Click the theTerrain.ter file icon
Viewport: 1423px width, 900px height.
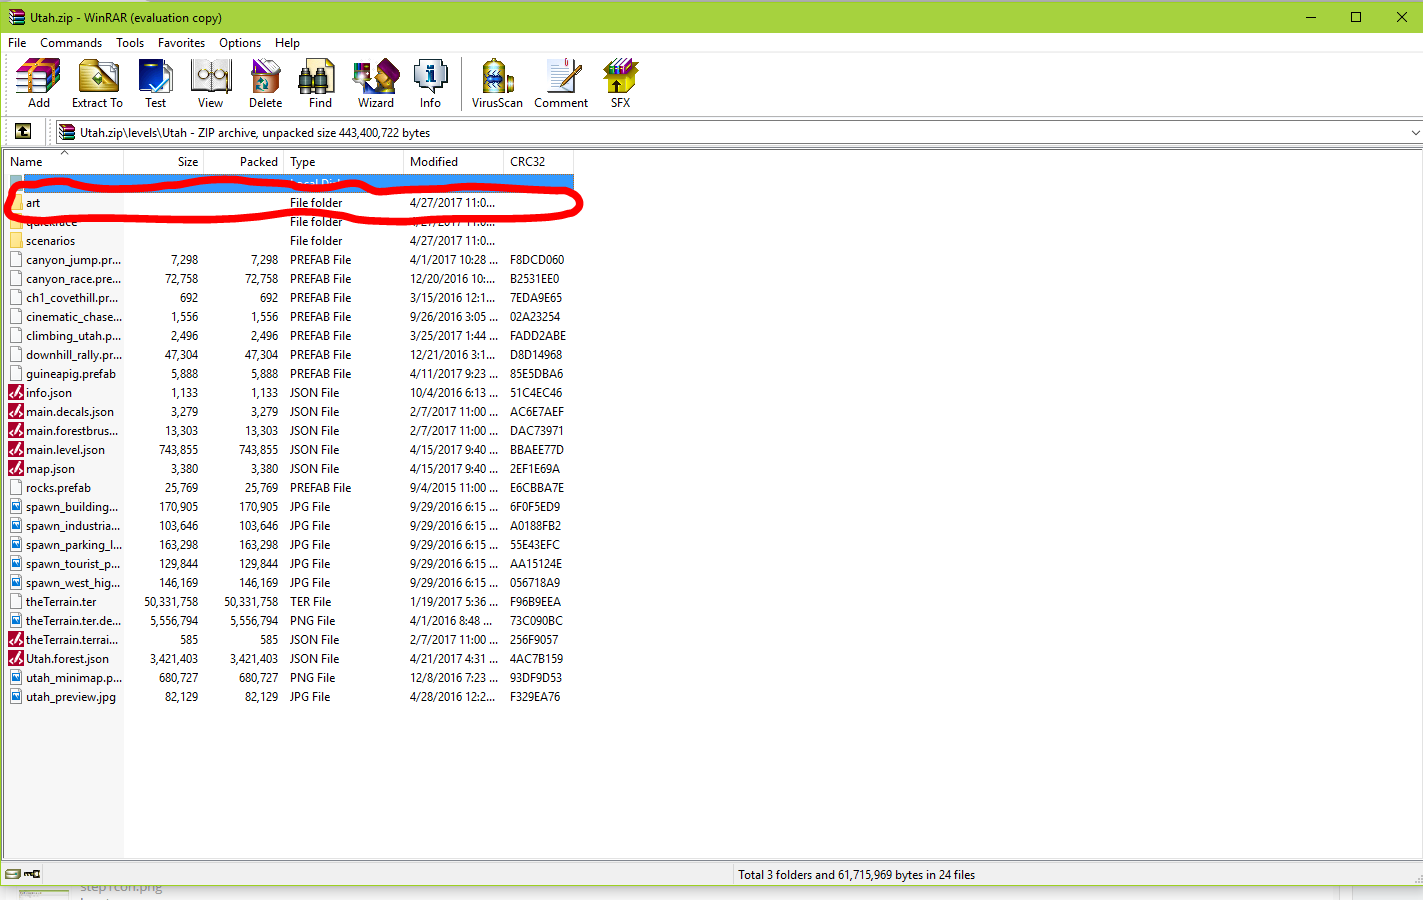(x=16, y=602)
